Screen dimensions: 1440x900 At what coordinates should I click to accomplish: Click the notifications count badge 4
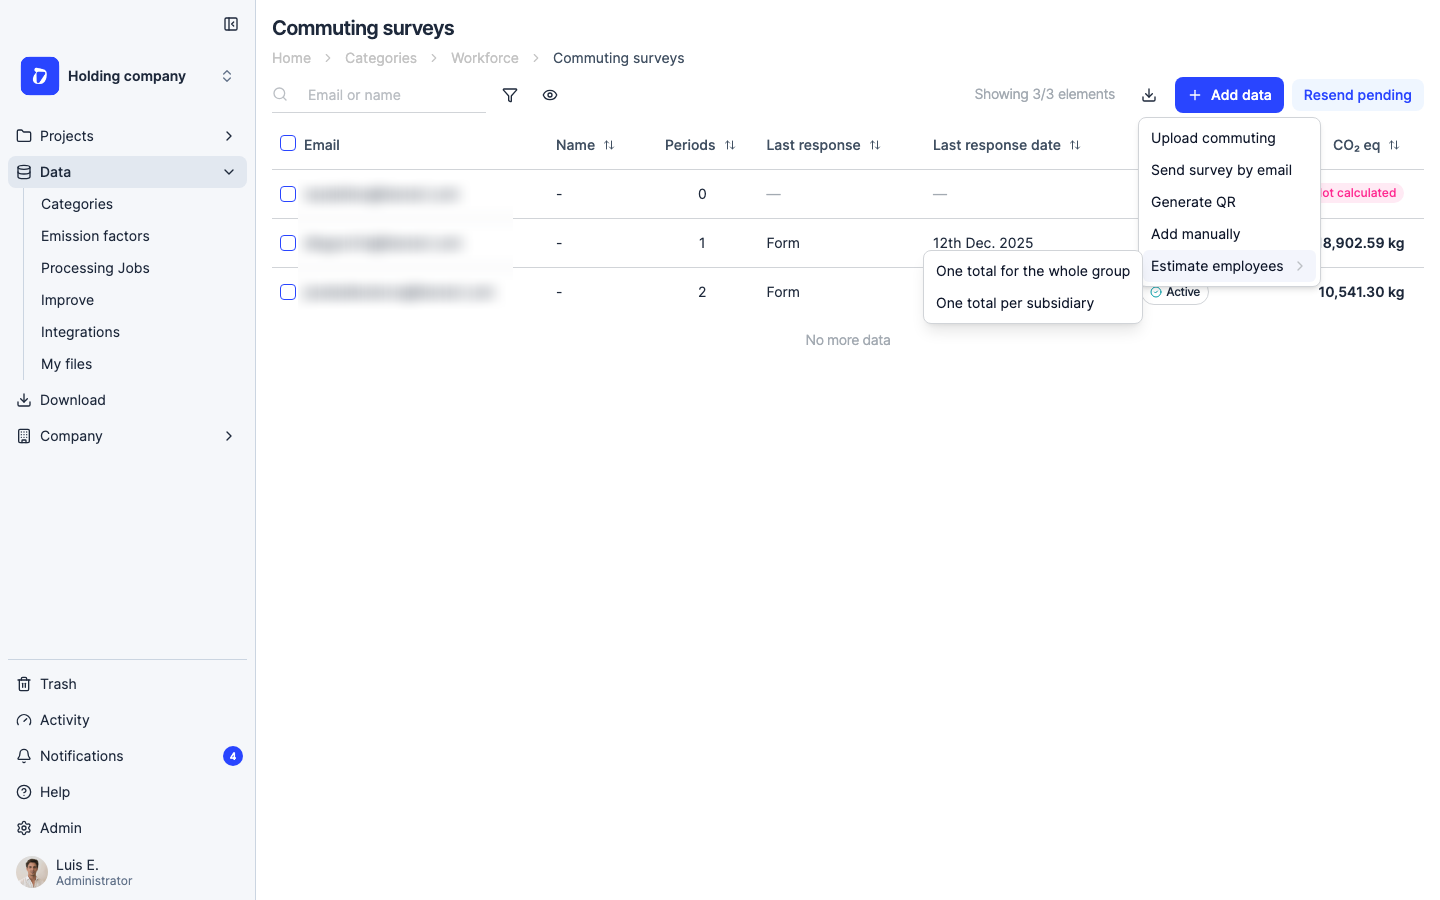pyautogui.click(x=233, y=756)
